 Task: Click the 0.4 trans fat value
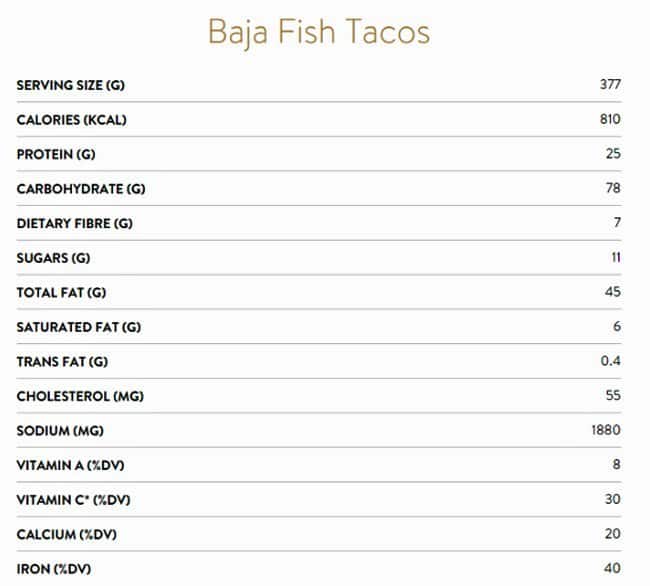611,361
